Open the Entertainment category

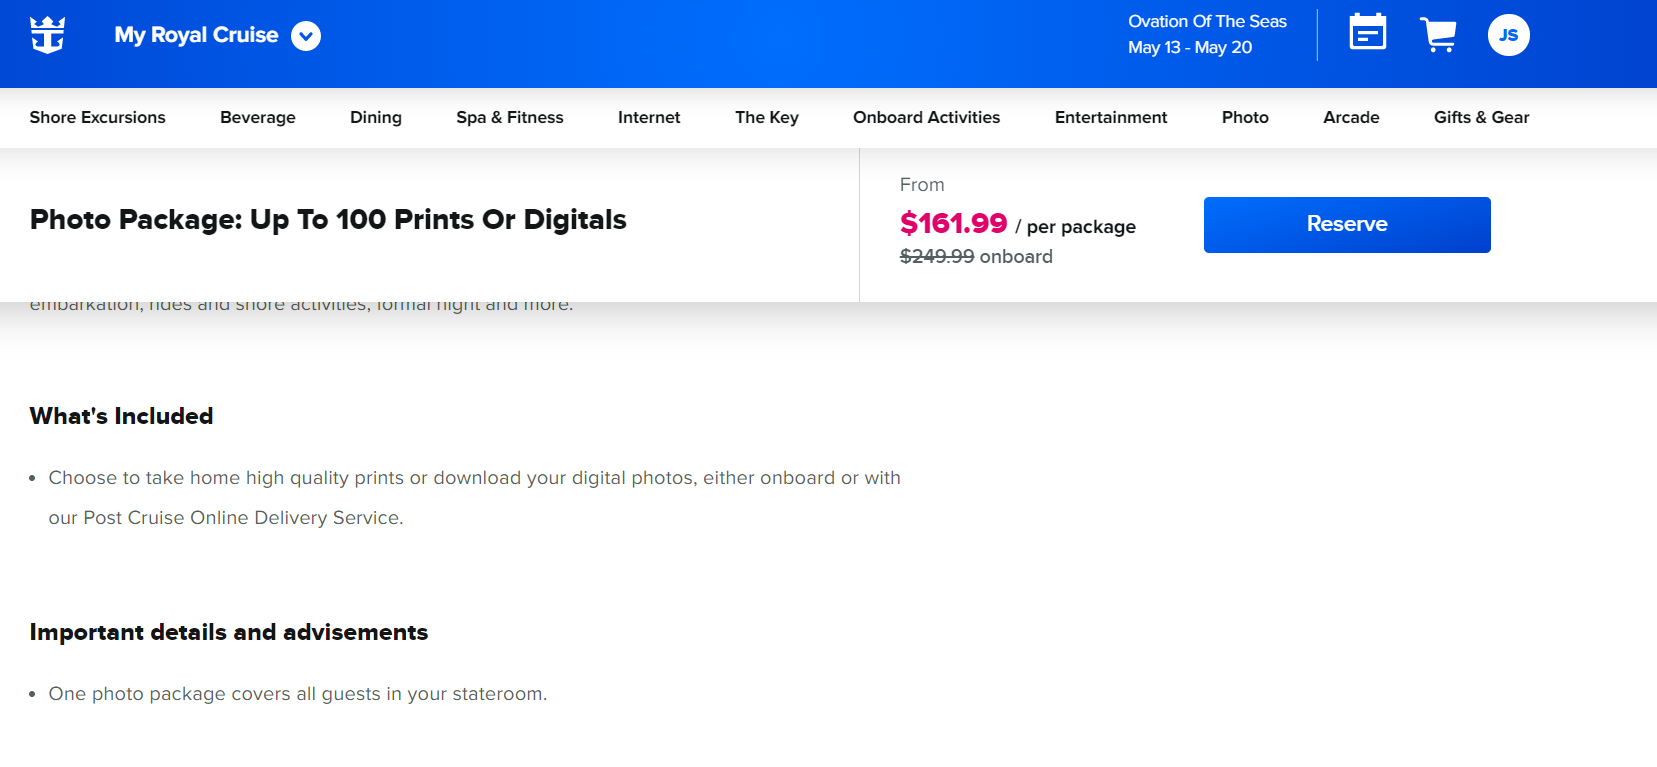pos(1111,117)
